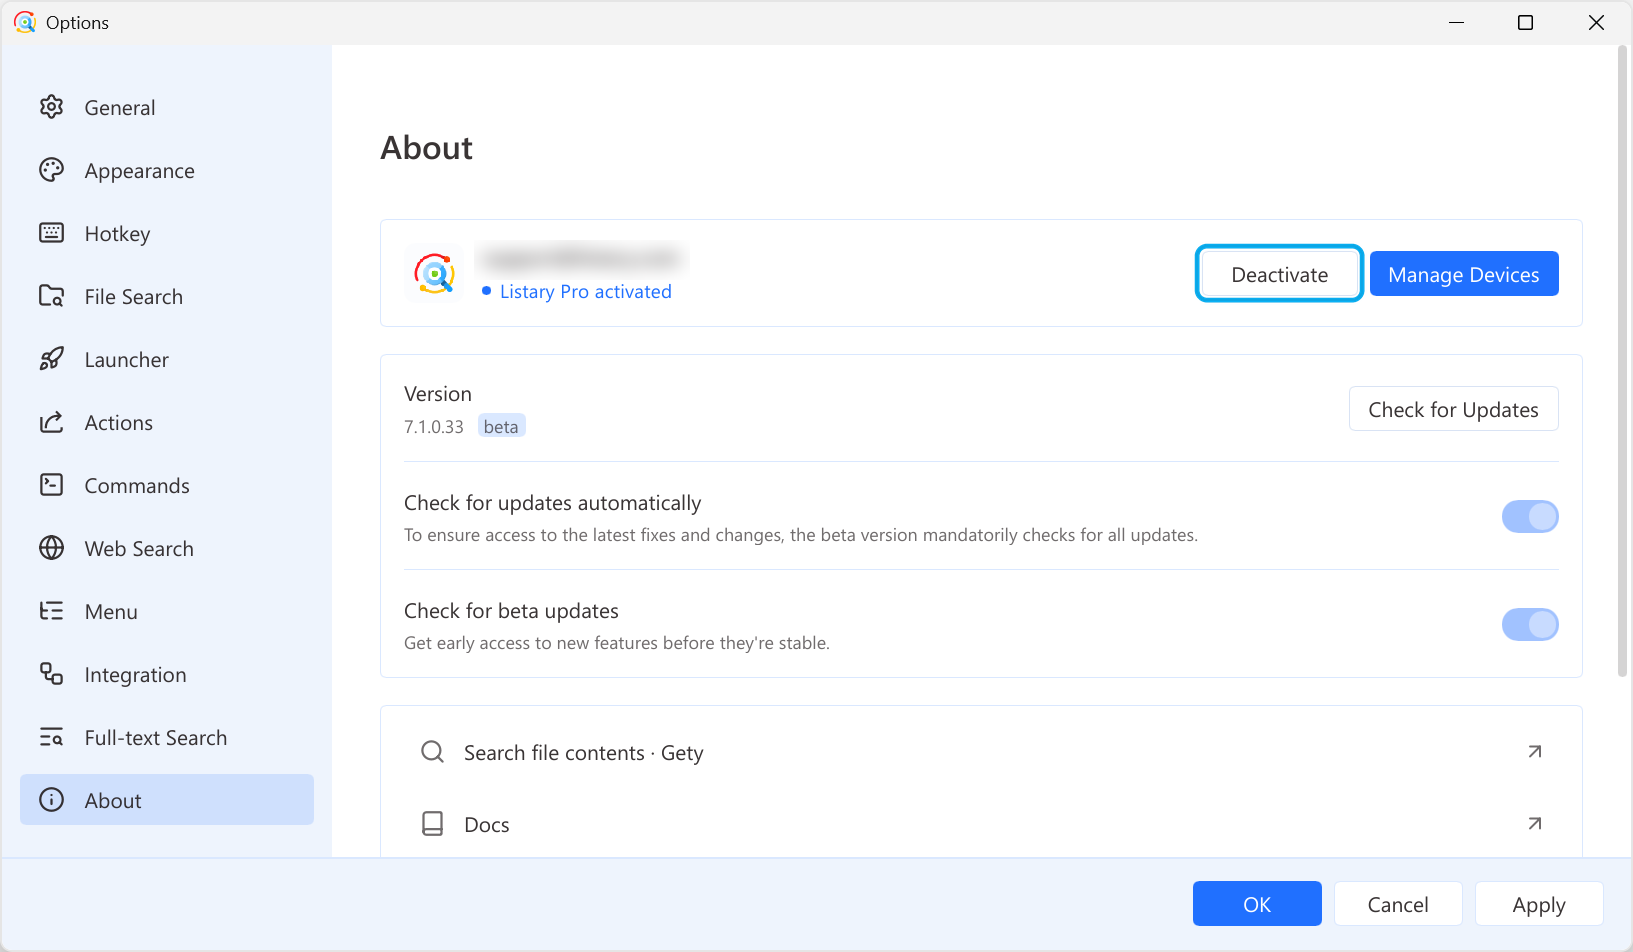Screen dimensions: 1633x952
Task: Click the Listary Pro activated link
Action: [586, 291]
